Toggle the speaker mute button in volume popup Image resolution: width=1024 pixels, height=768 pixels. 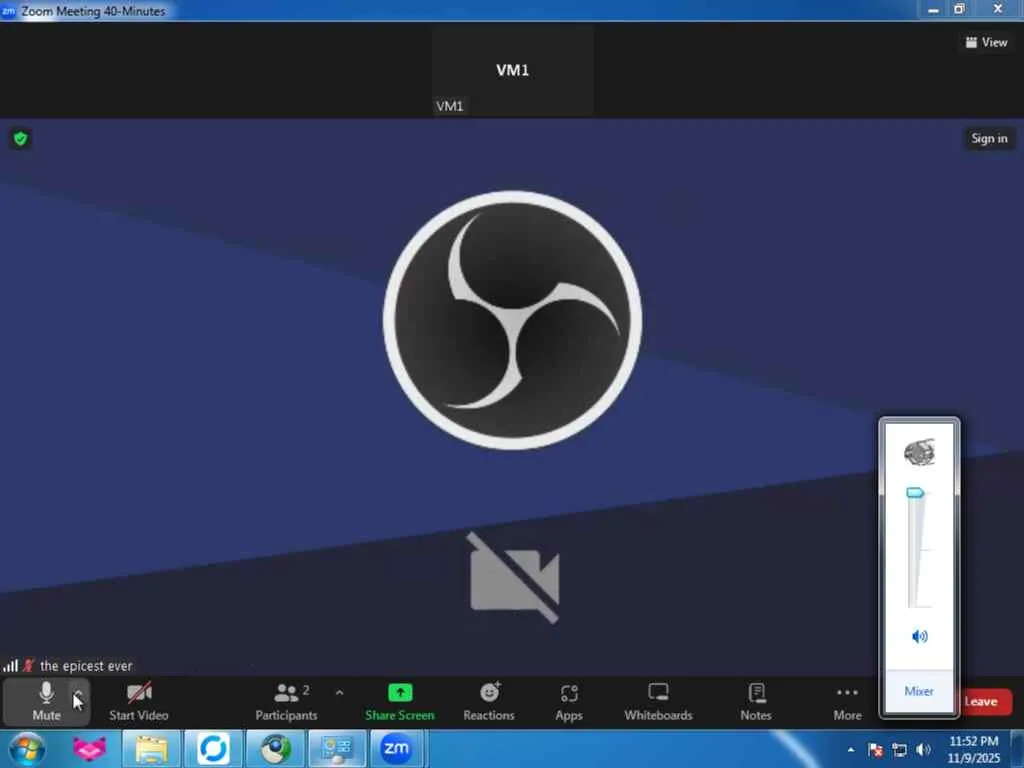[919, 636]
